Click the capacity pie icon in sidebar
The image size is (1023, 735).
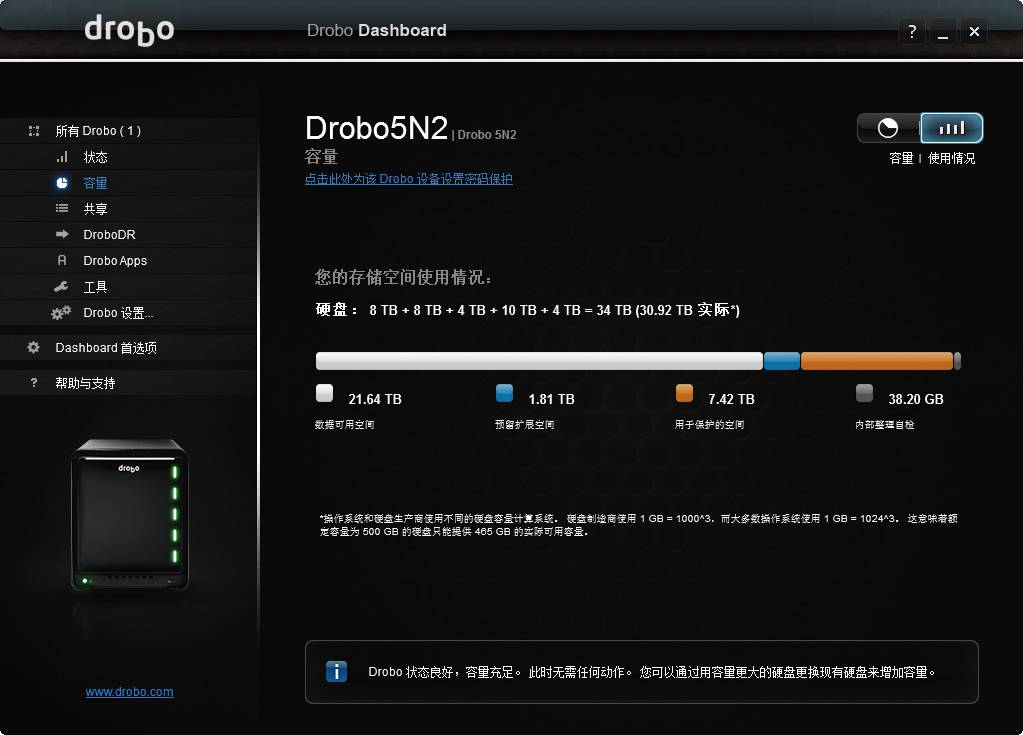(62, 183)
